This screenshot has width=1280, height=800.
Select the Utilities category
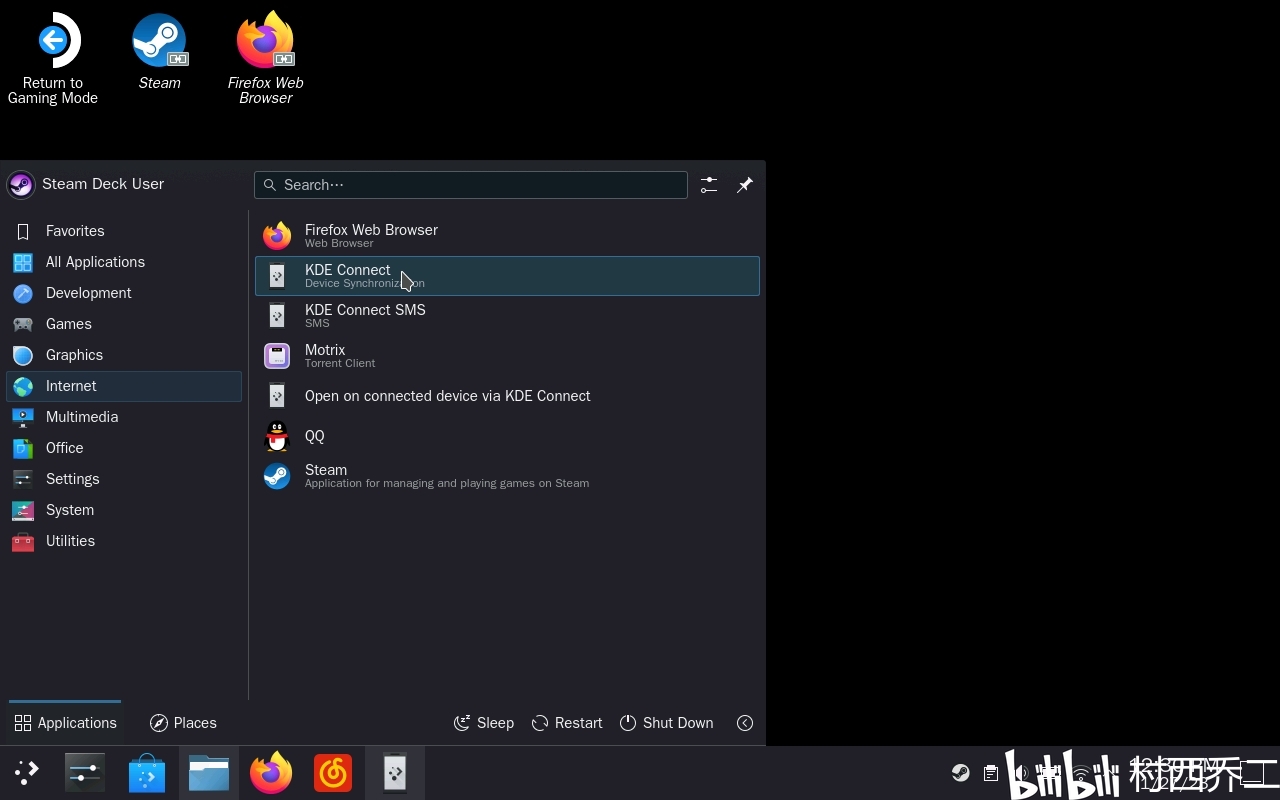(x=124, y=541)
